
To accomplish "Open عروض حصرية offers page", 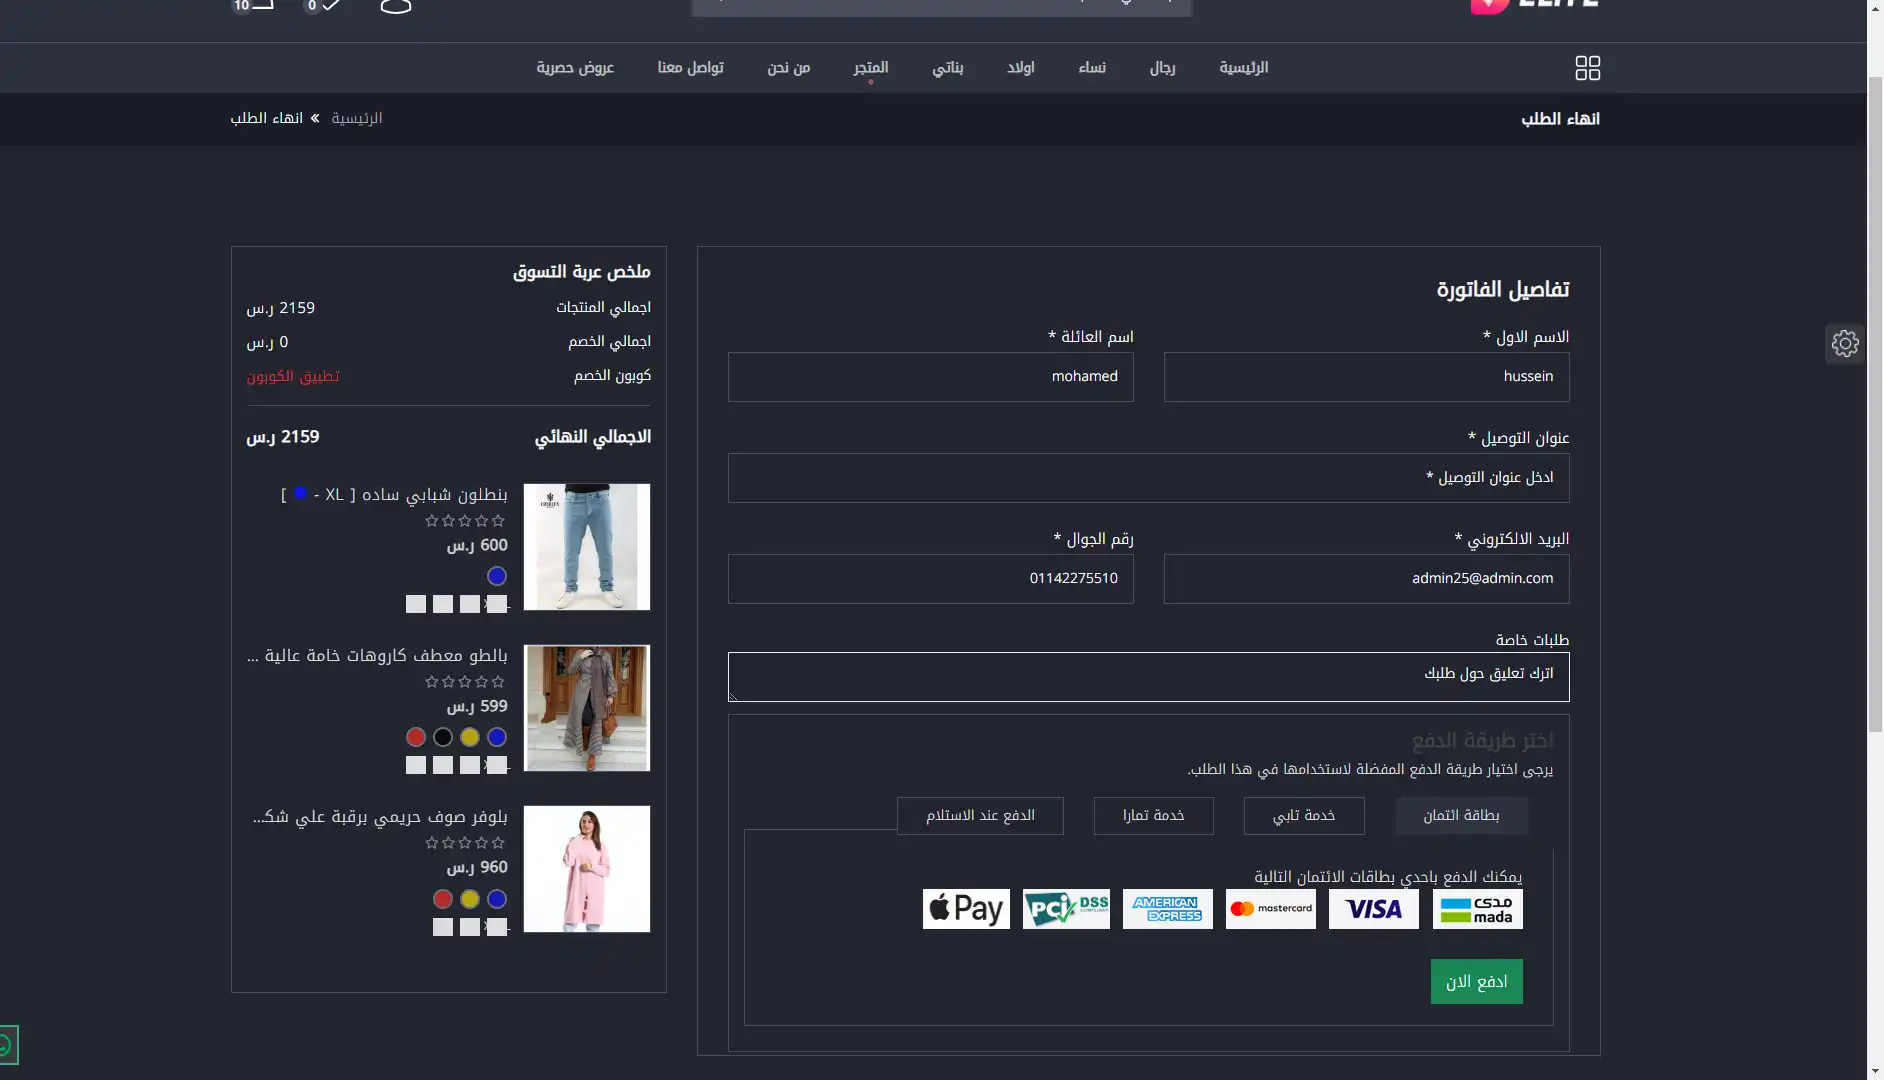I will click(x=575, y=68).
